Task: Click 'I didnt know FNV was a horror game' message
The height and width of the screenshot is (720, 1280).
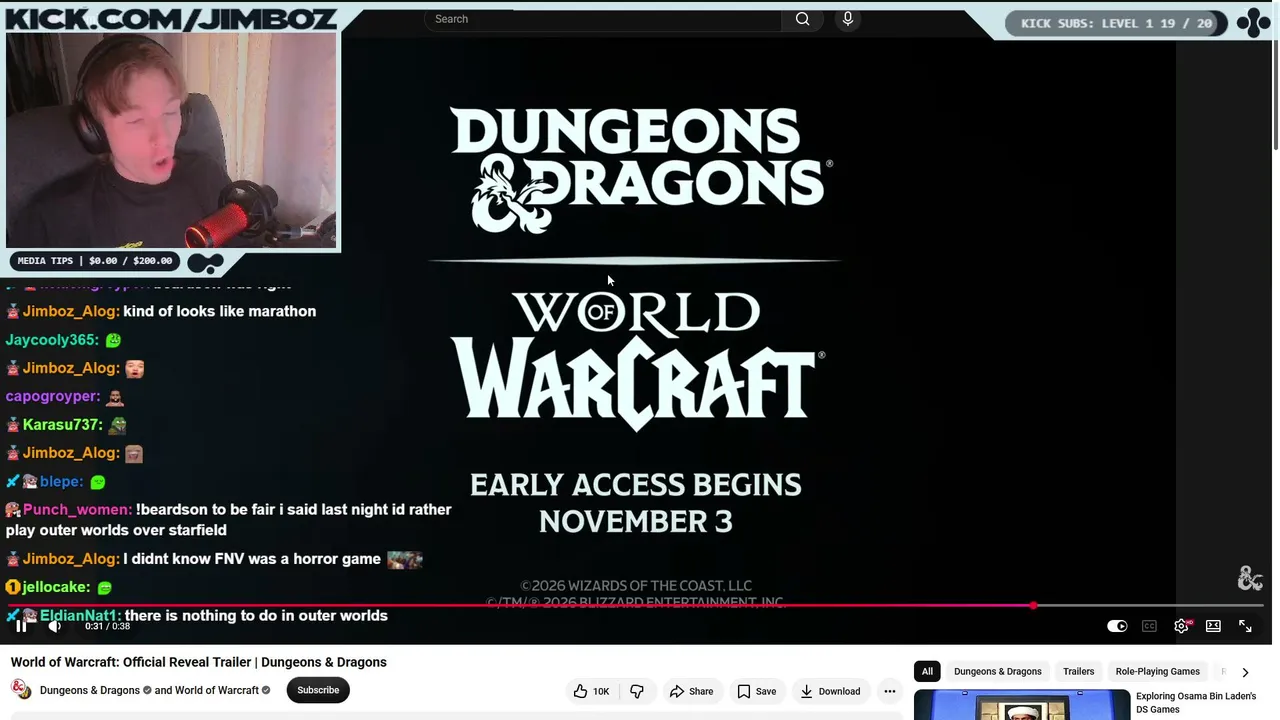Action: point(252,559)
